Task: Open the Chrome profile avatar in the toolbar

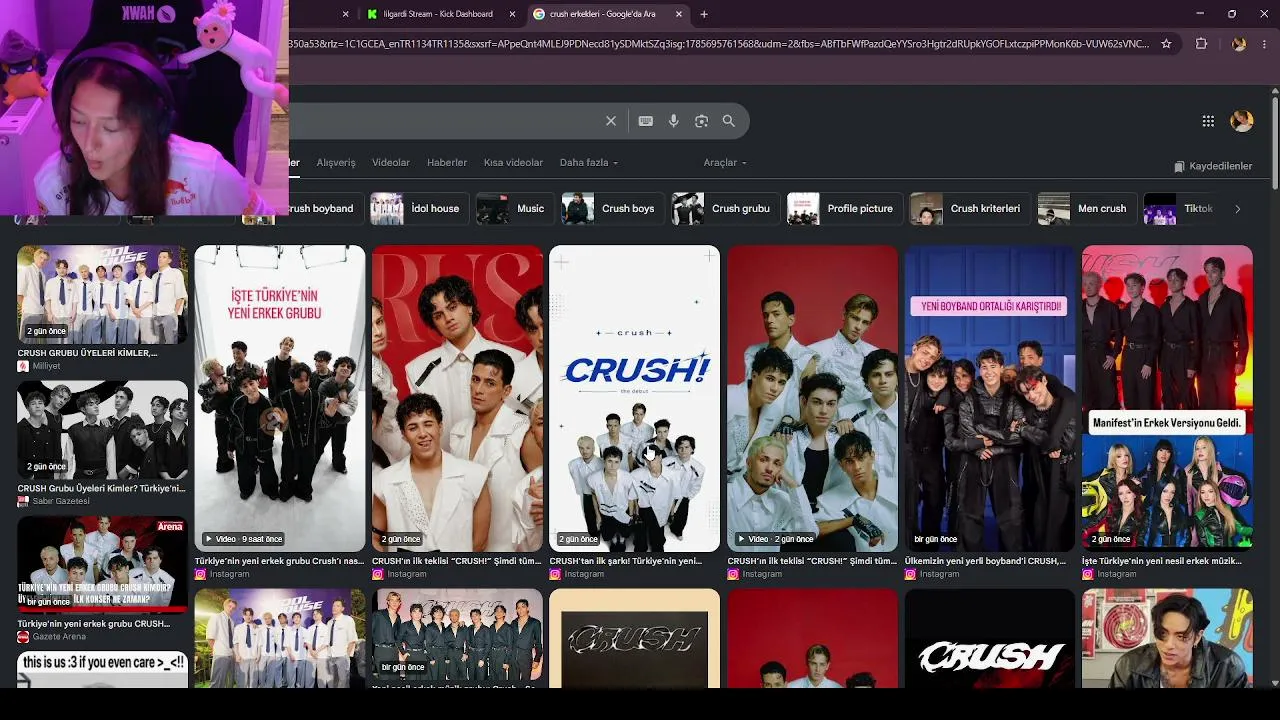Action: click(1239, 44)
